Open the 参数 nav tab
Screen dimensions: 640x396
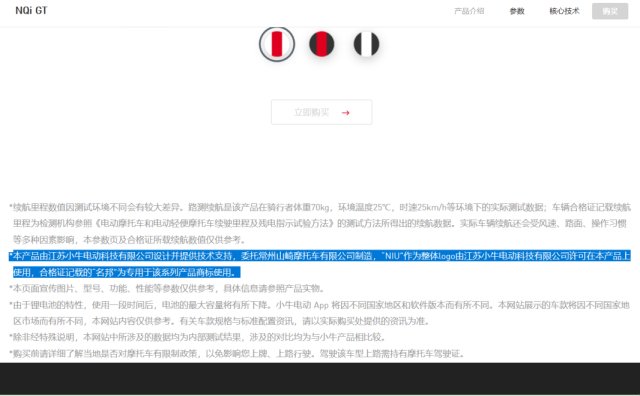click(x=517, y=11)
